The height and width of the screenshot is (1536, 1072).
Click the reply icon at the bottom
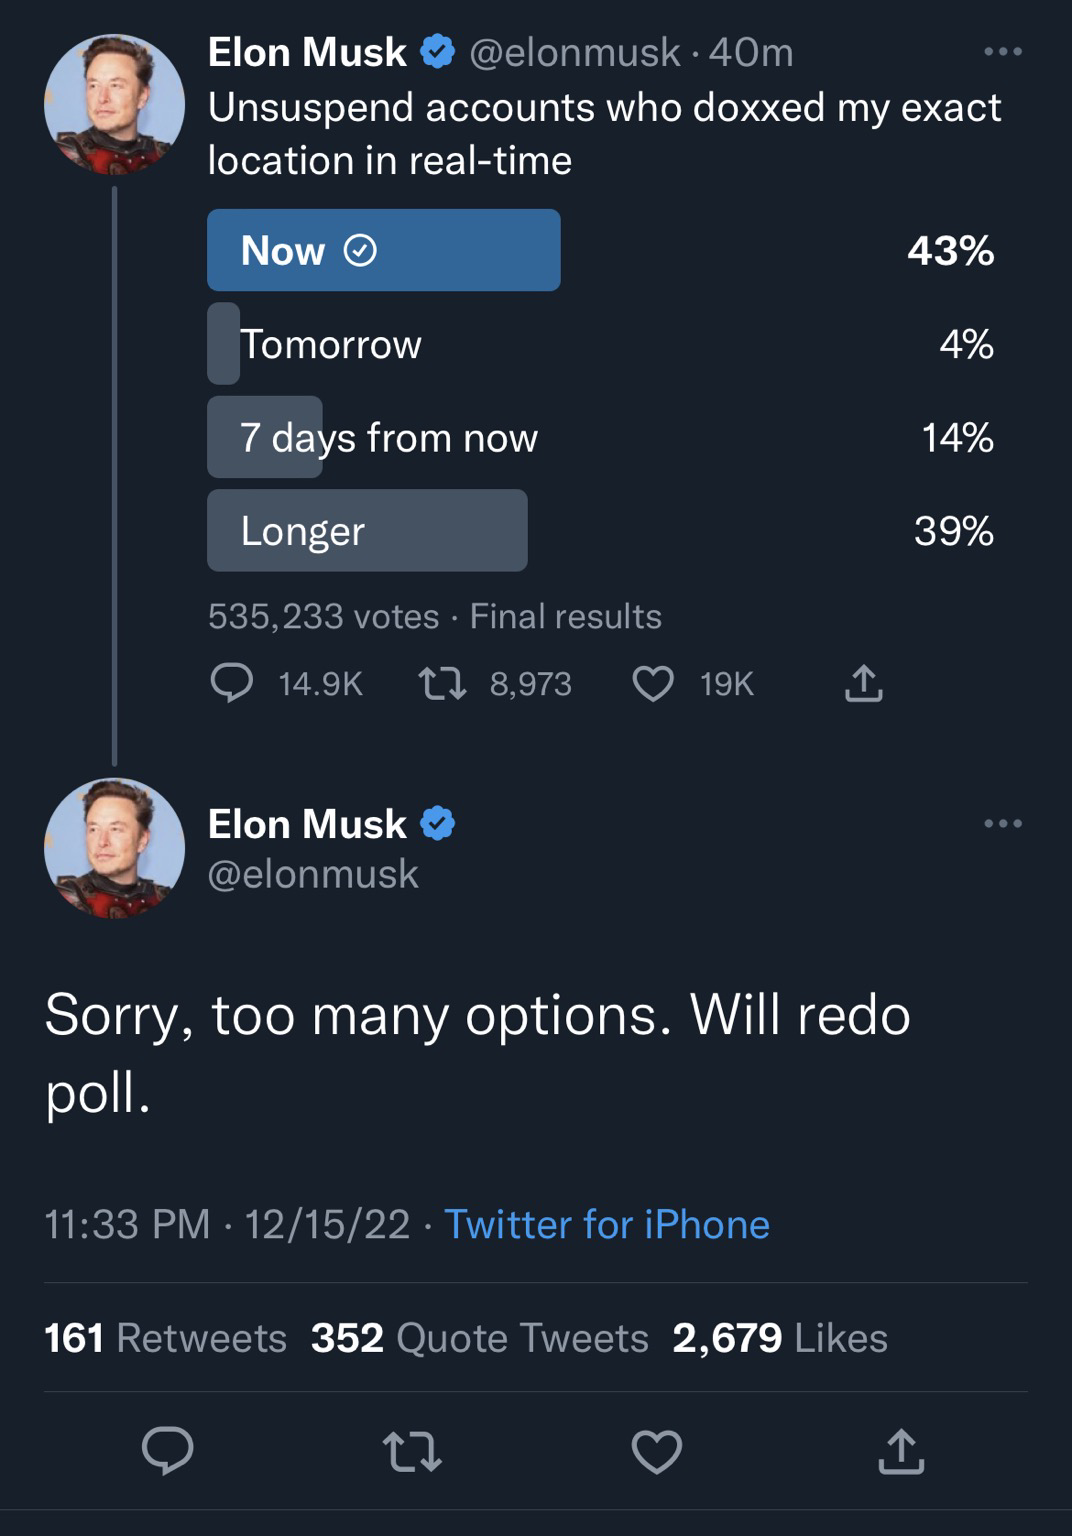[x=167, y=1451]
